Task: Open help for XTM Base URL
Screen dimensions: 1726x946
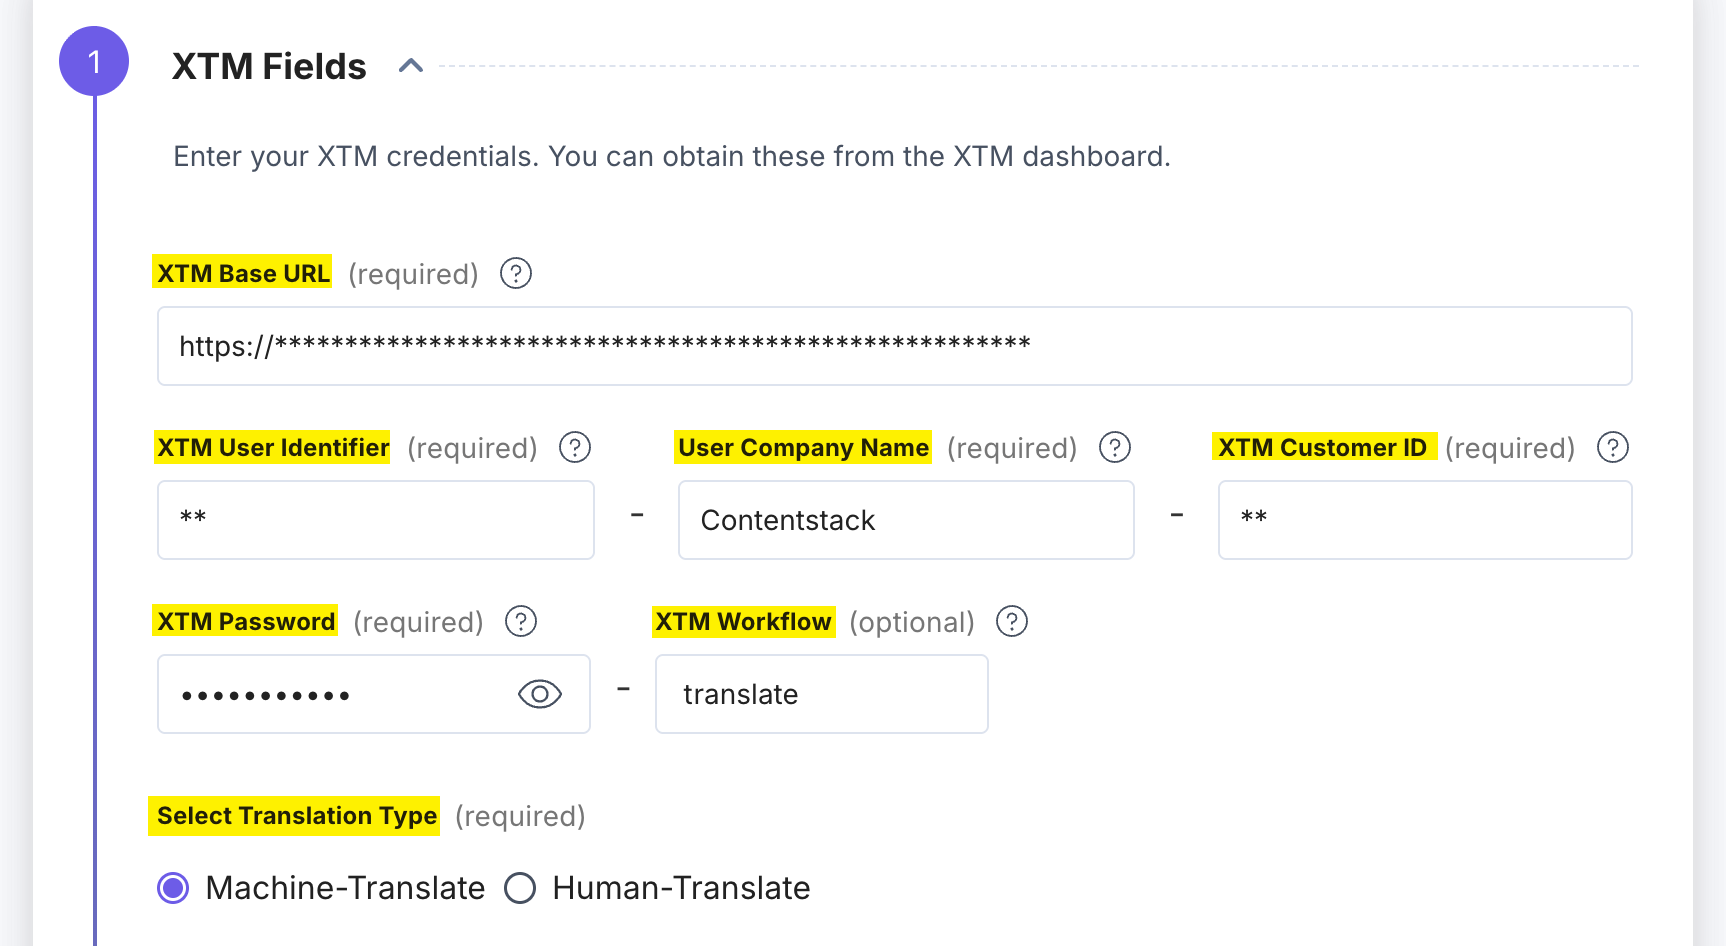Action: coord(515,273)
